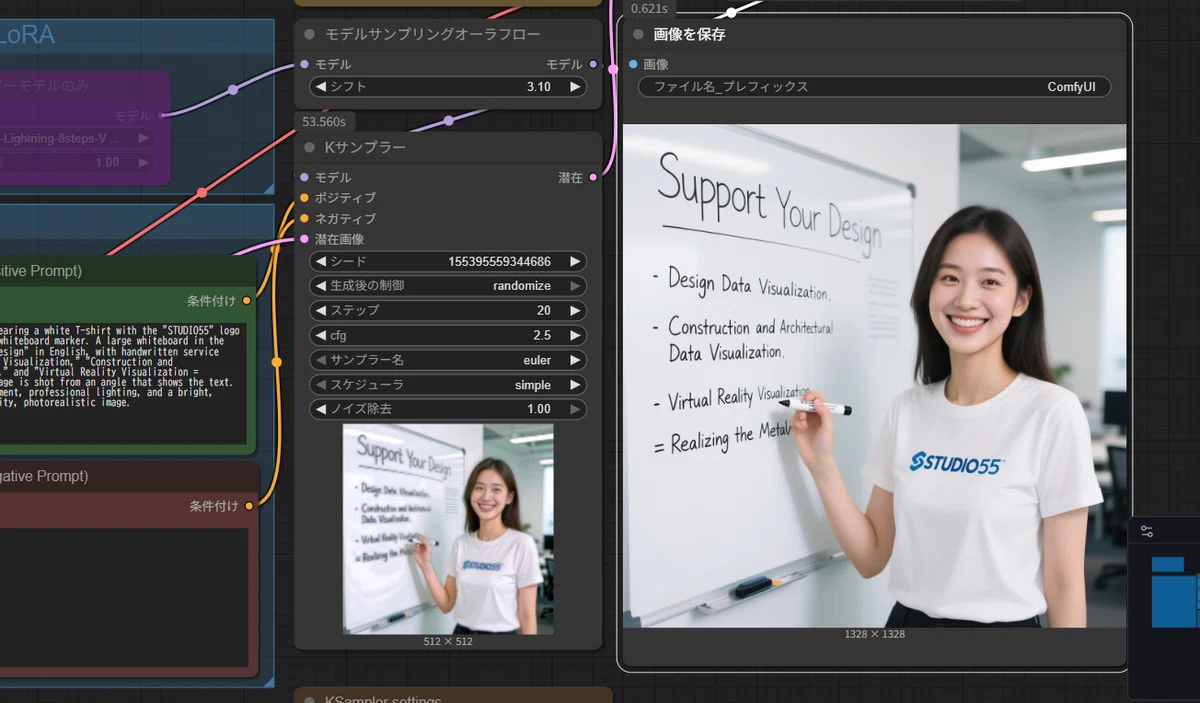
Task: Decrease シフト value with left arrow
Action: [321, 87]
